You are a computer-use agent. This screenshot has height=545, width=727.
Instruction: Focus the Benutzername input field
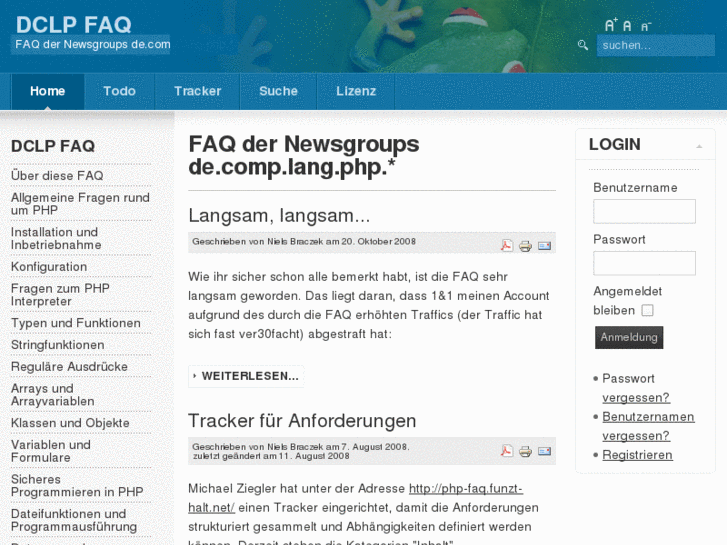[644, 212]
